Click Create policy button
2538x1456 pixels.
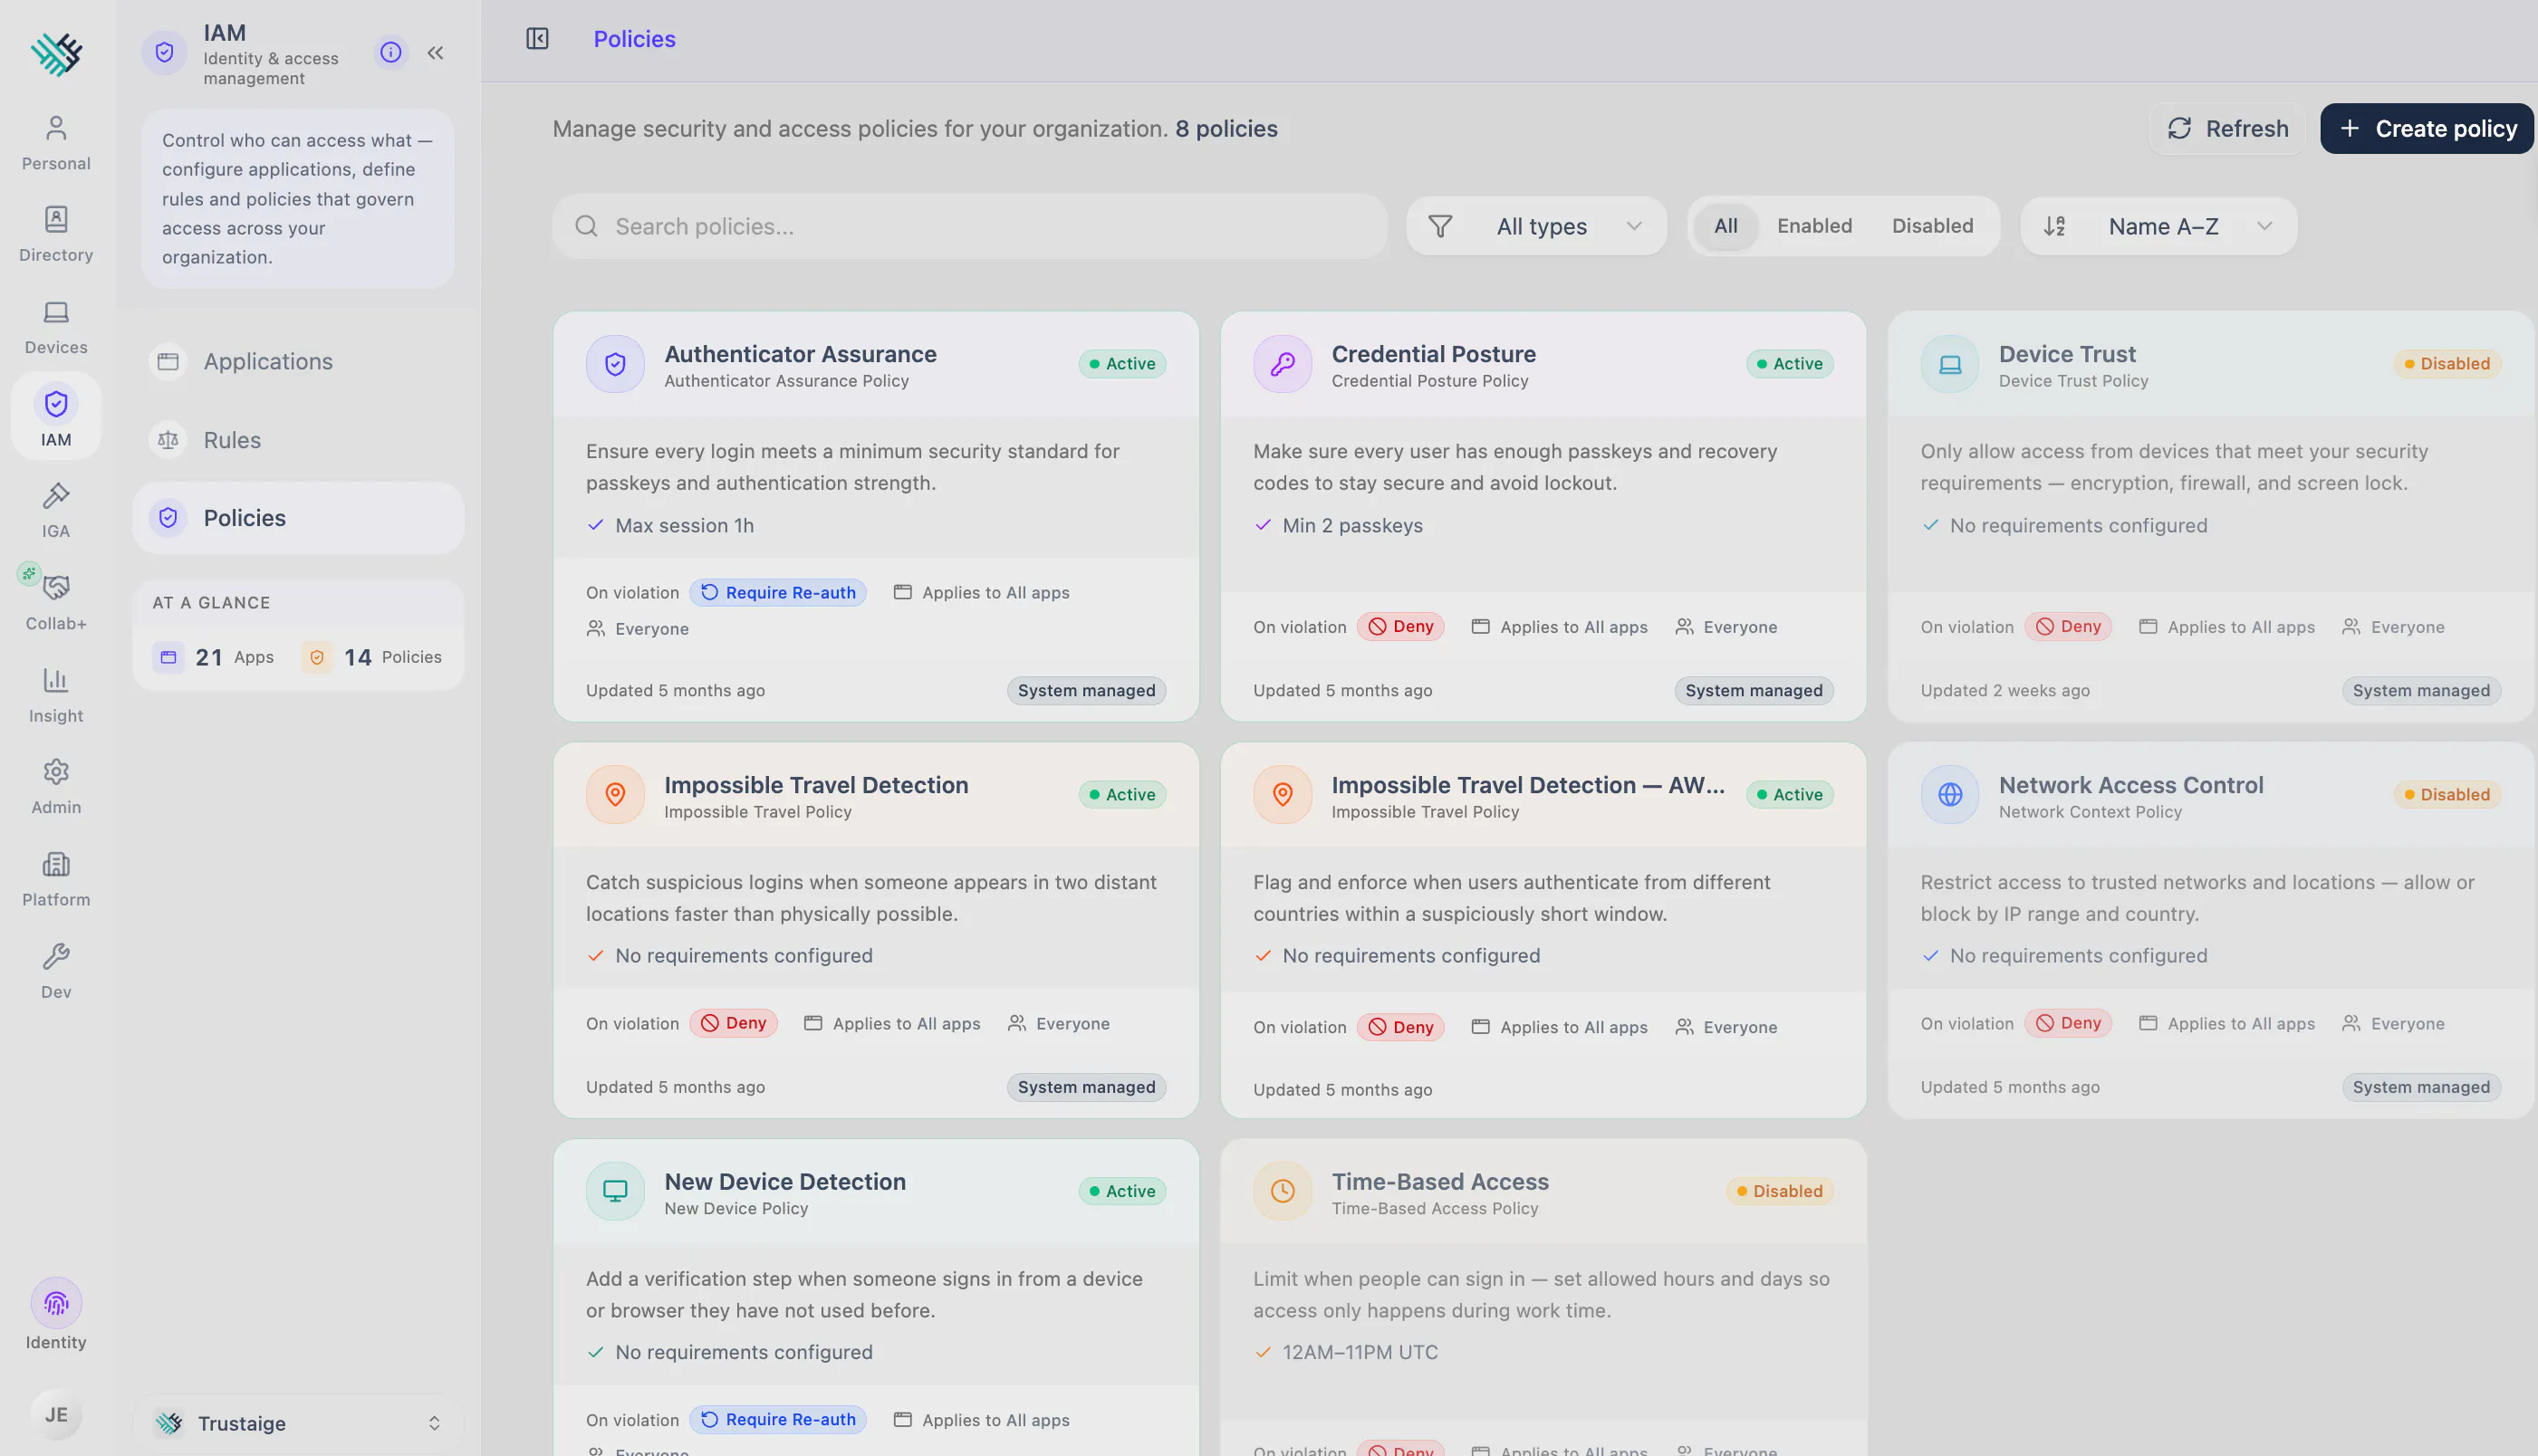pos(2427,129)
